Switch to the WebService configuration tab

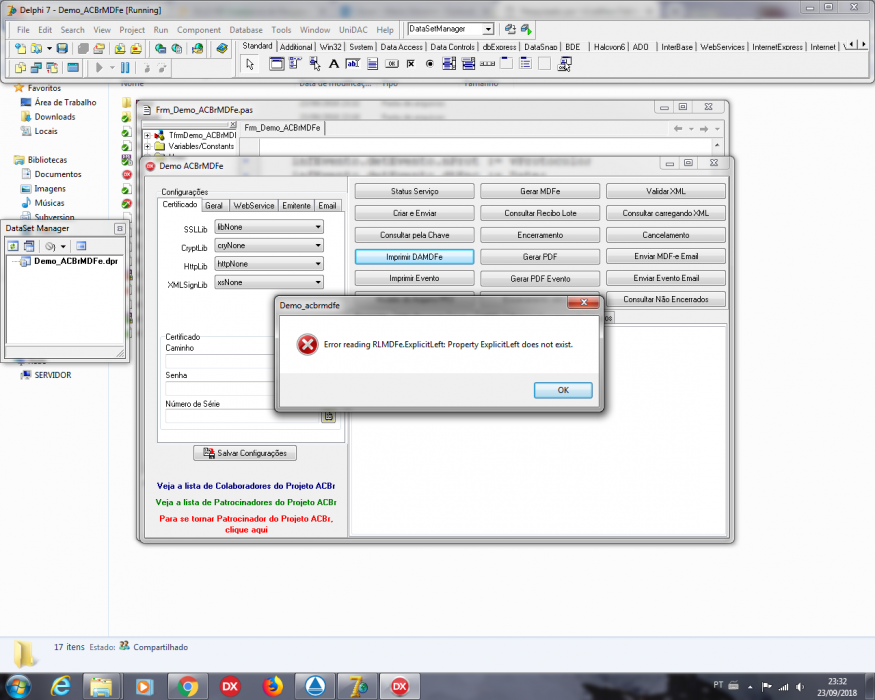pos(254,205)
